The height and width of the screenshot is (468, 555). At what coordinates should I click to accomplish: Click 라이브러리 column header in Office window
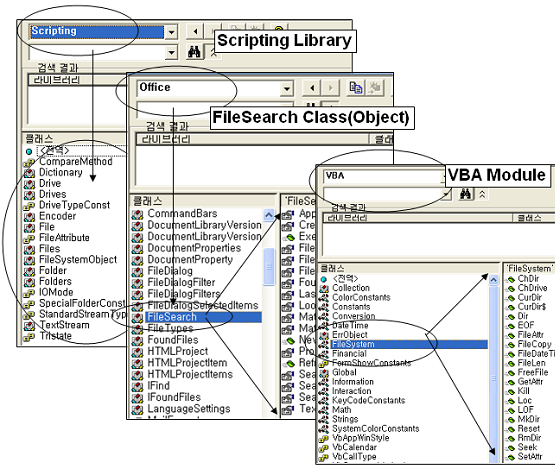[x=252, y=139]
